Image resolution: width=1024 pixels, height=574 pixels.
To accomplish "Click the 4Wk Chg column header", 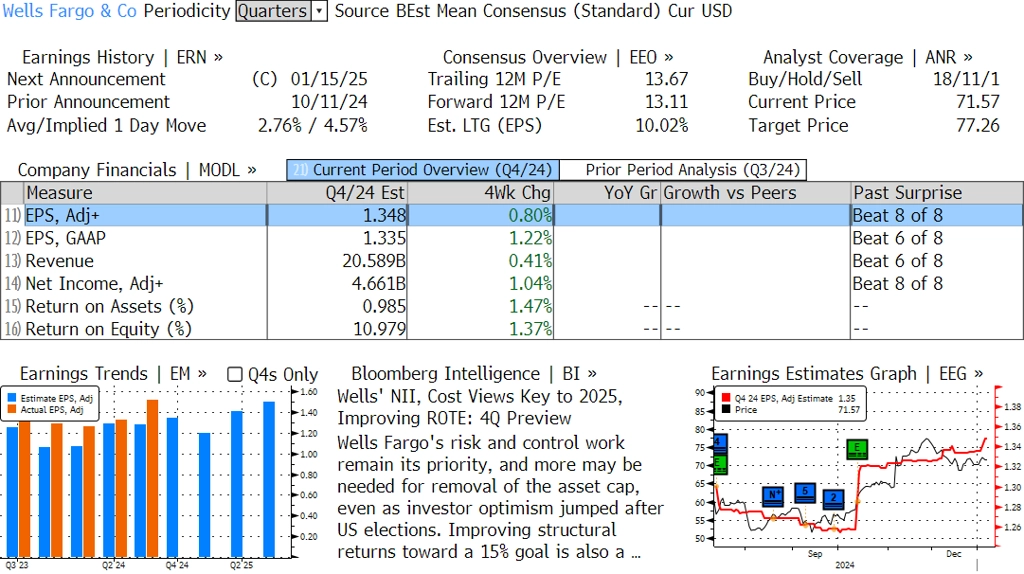I will (x=481, y=193).
